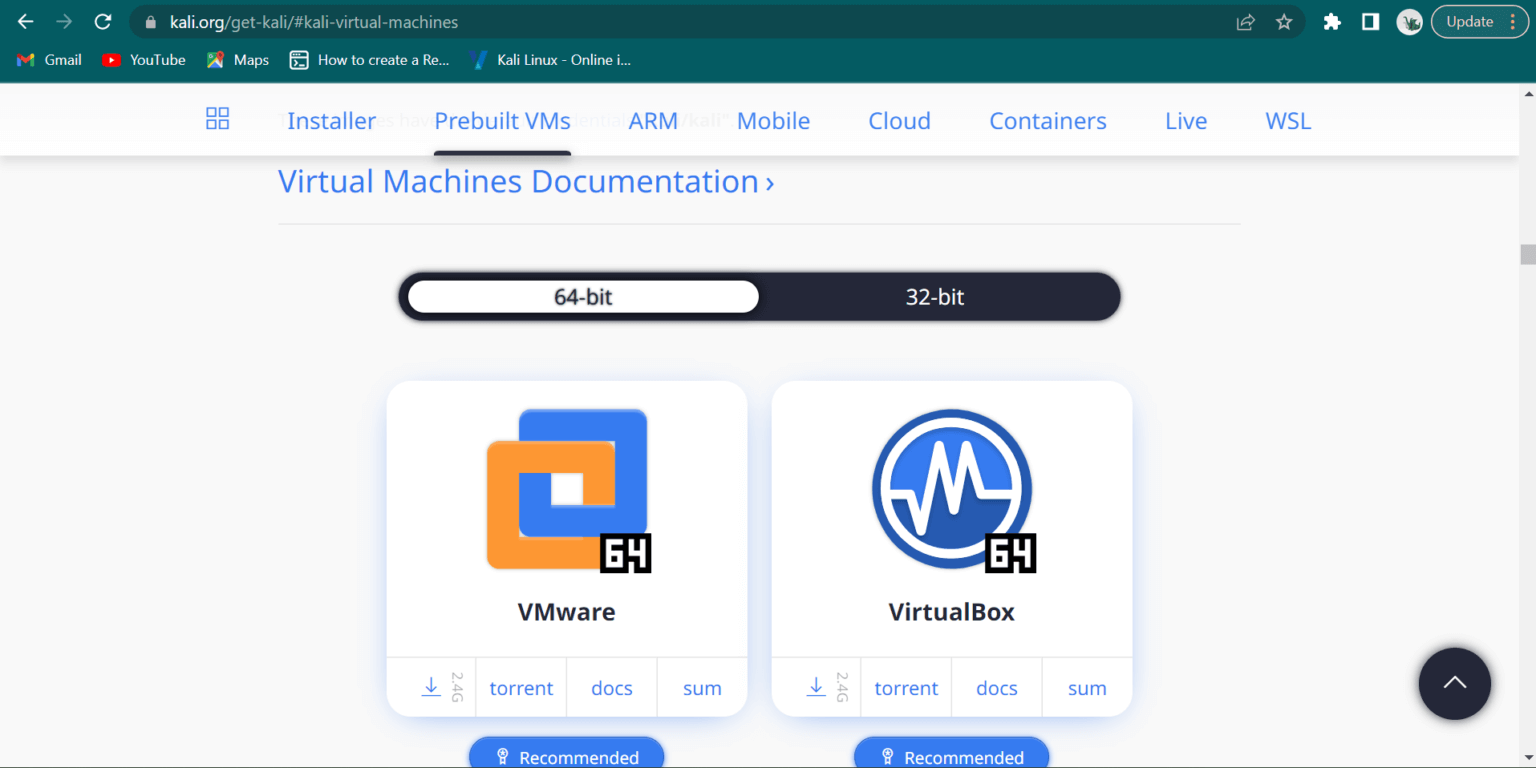Bookmark this page with the star icon
This screenshot has height=768, width=1536.
click(1284, 20)
